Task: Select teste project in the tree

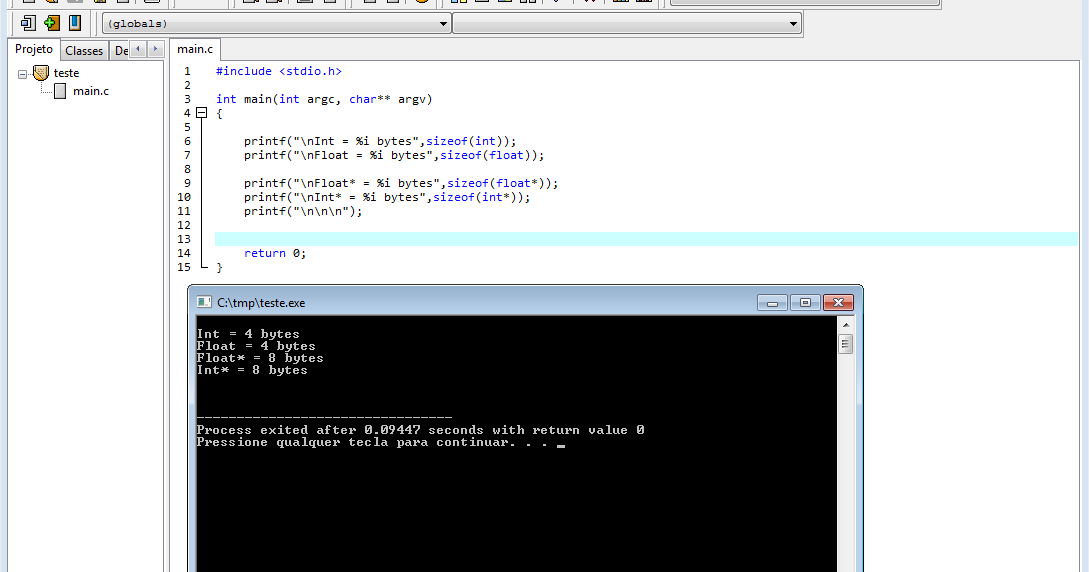Action: pos(66,73)
